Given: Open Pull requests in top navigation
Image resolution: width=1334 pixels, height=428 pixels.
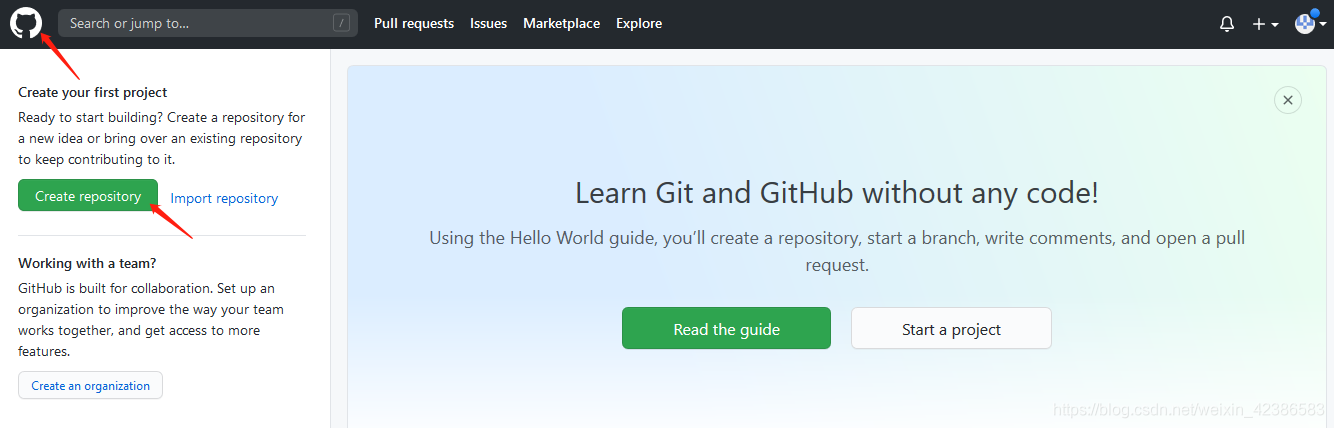Looking at the screenshot, I should [414, 23].
